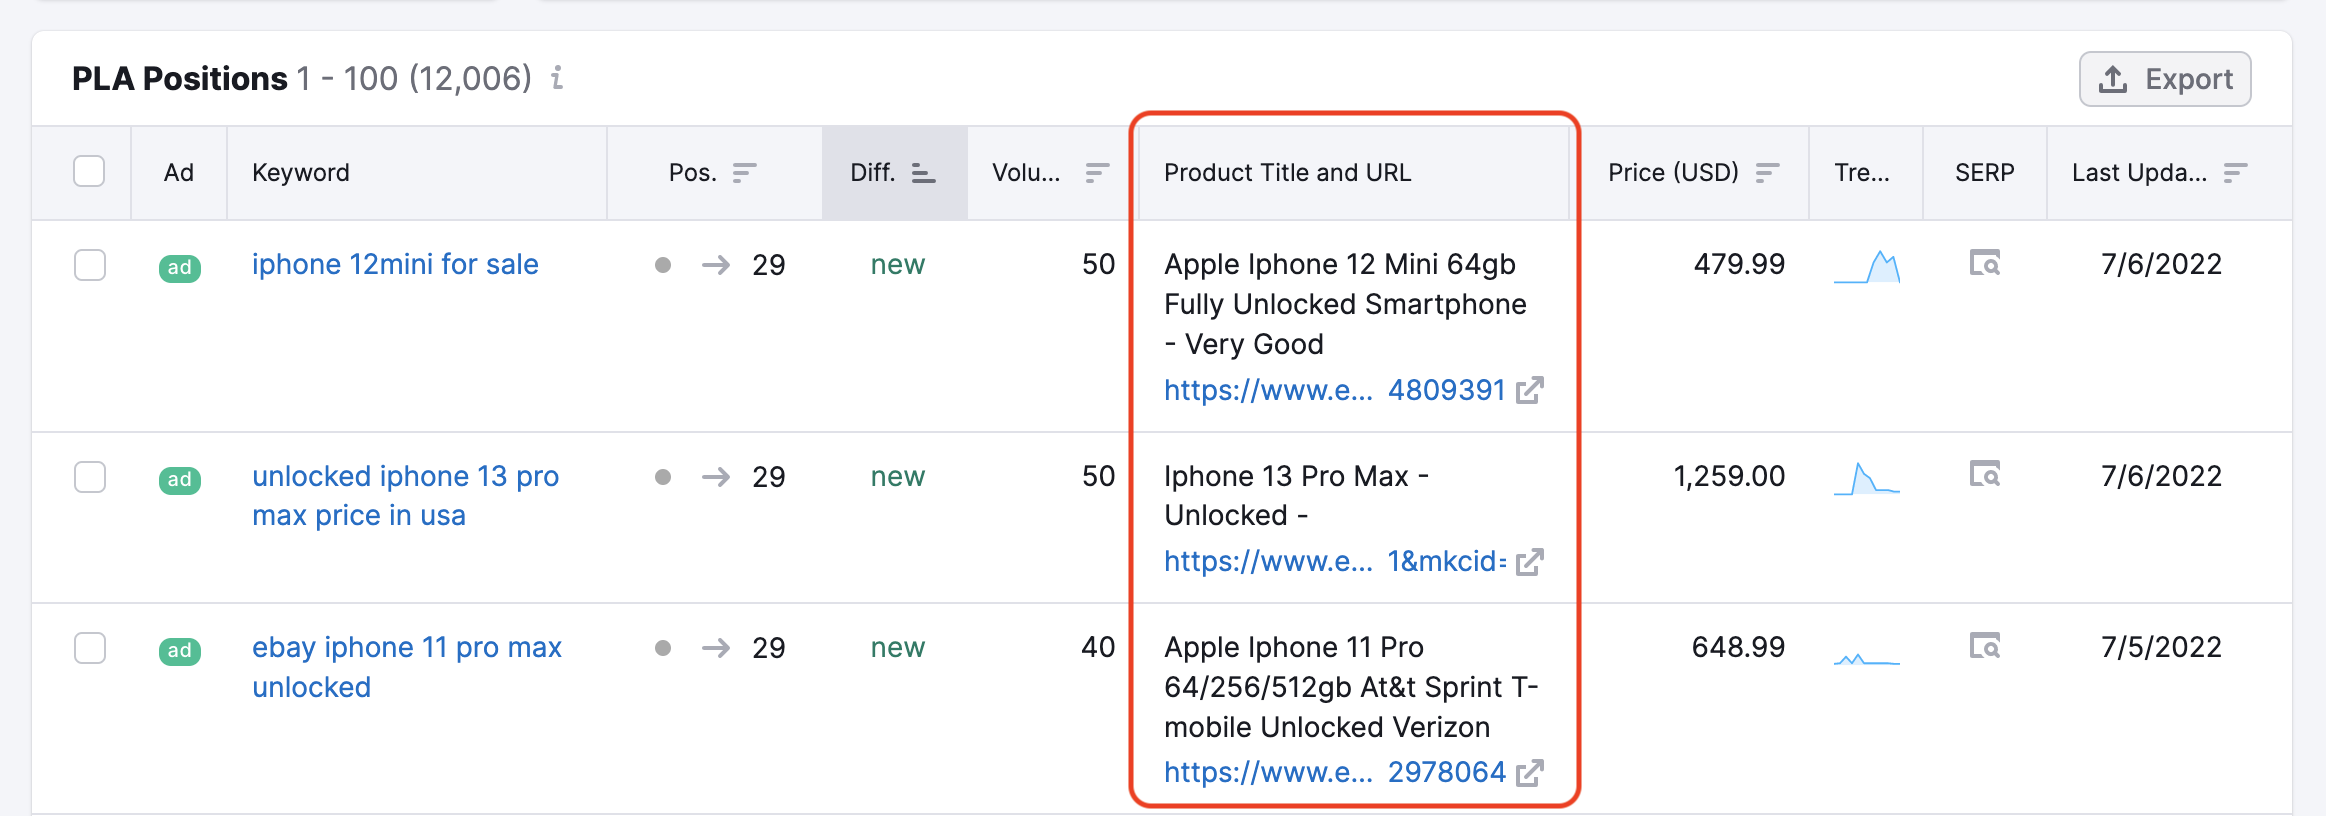Click trend chart for 1,259.00 row

click(1867, 479)
